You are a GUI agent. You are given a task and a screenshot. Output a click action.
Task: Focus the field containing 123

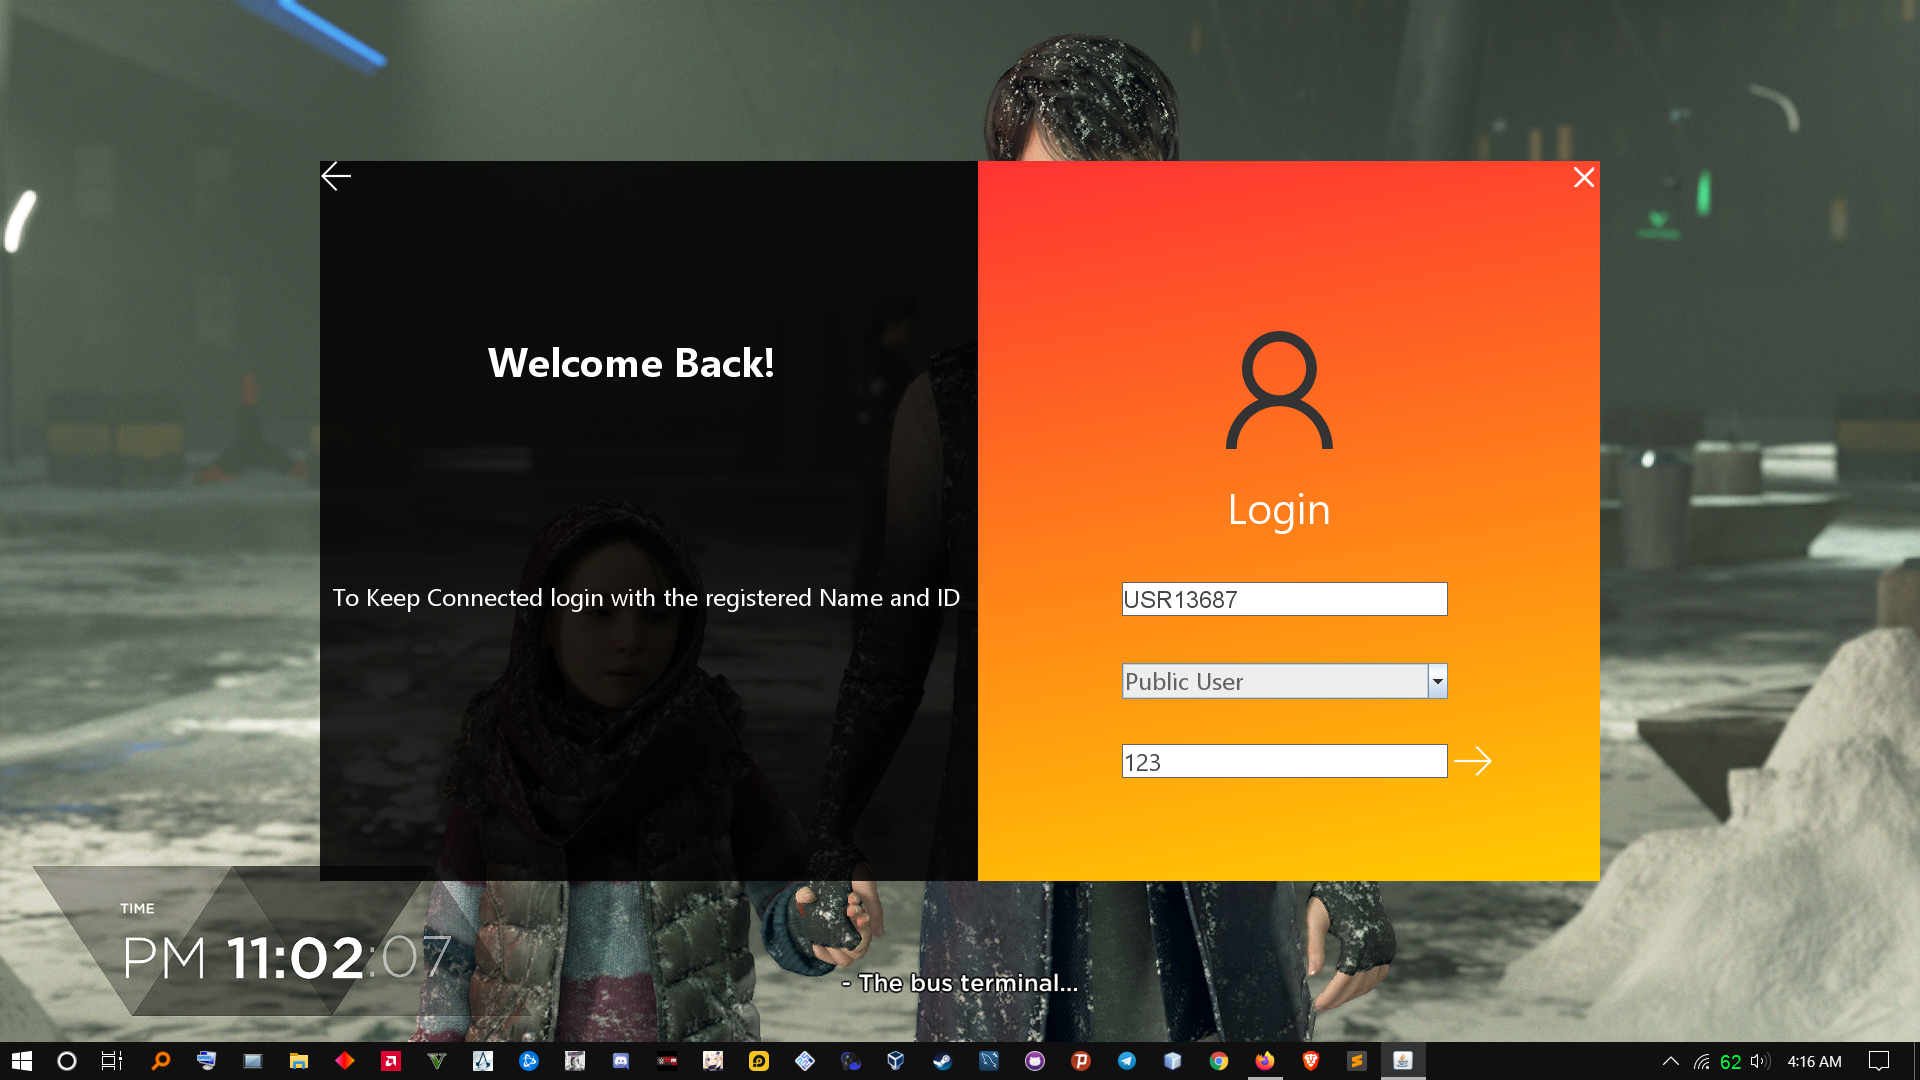[1284, 762]
